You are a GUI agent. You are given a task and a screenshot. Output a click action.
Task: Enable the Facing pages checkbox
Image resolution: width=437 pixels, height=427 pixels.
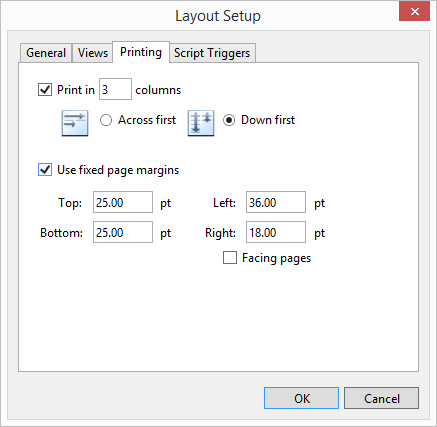click(230, 258)
